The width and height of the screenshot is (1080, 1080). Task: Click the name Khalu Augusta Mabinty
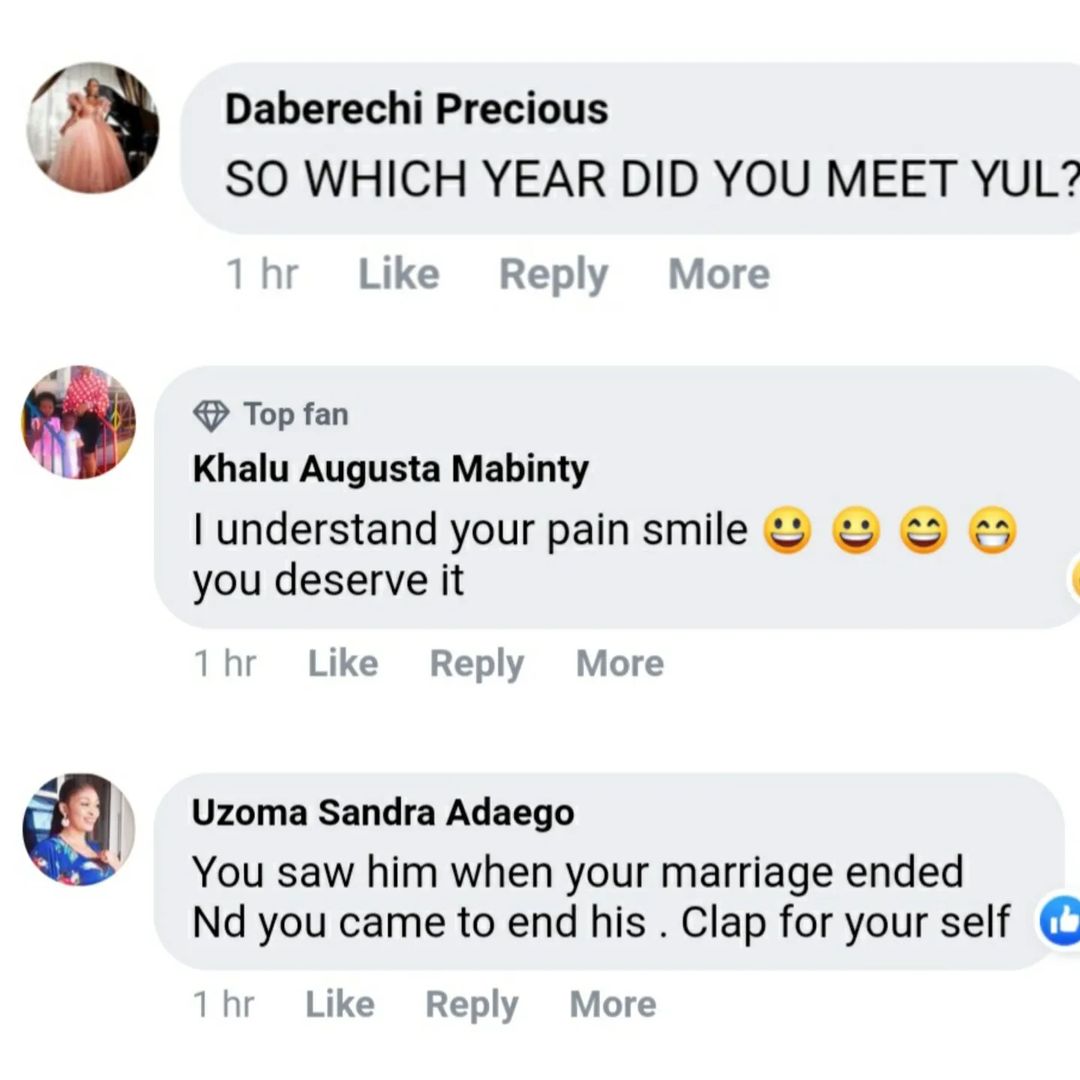tap(390, 468)
